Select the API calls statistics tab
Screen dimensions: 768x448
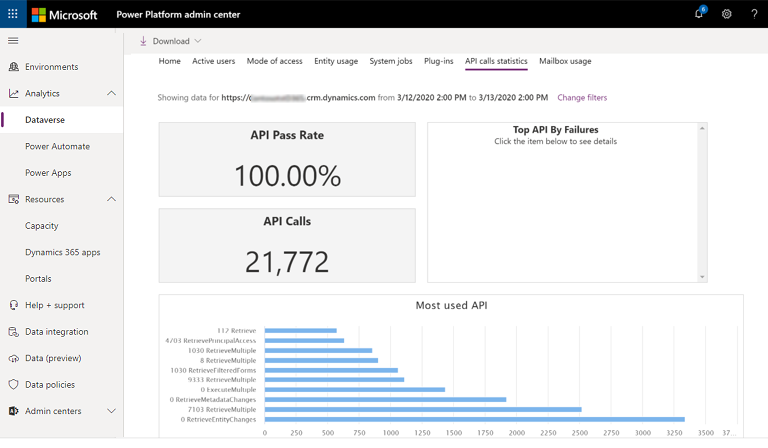click(496, 61)
